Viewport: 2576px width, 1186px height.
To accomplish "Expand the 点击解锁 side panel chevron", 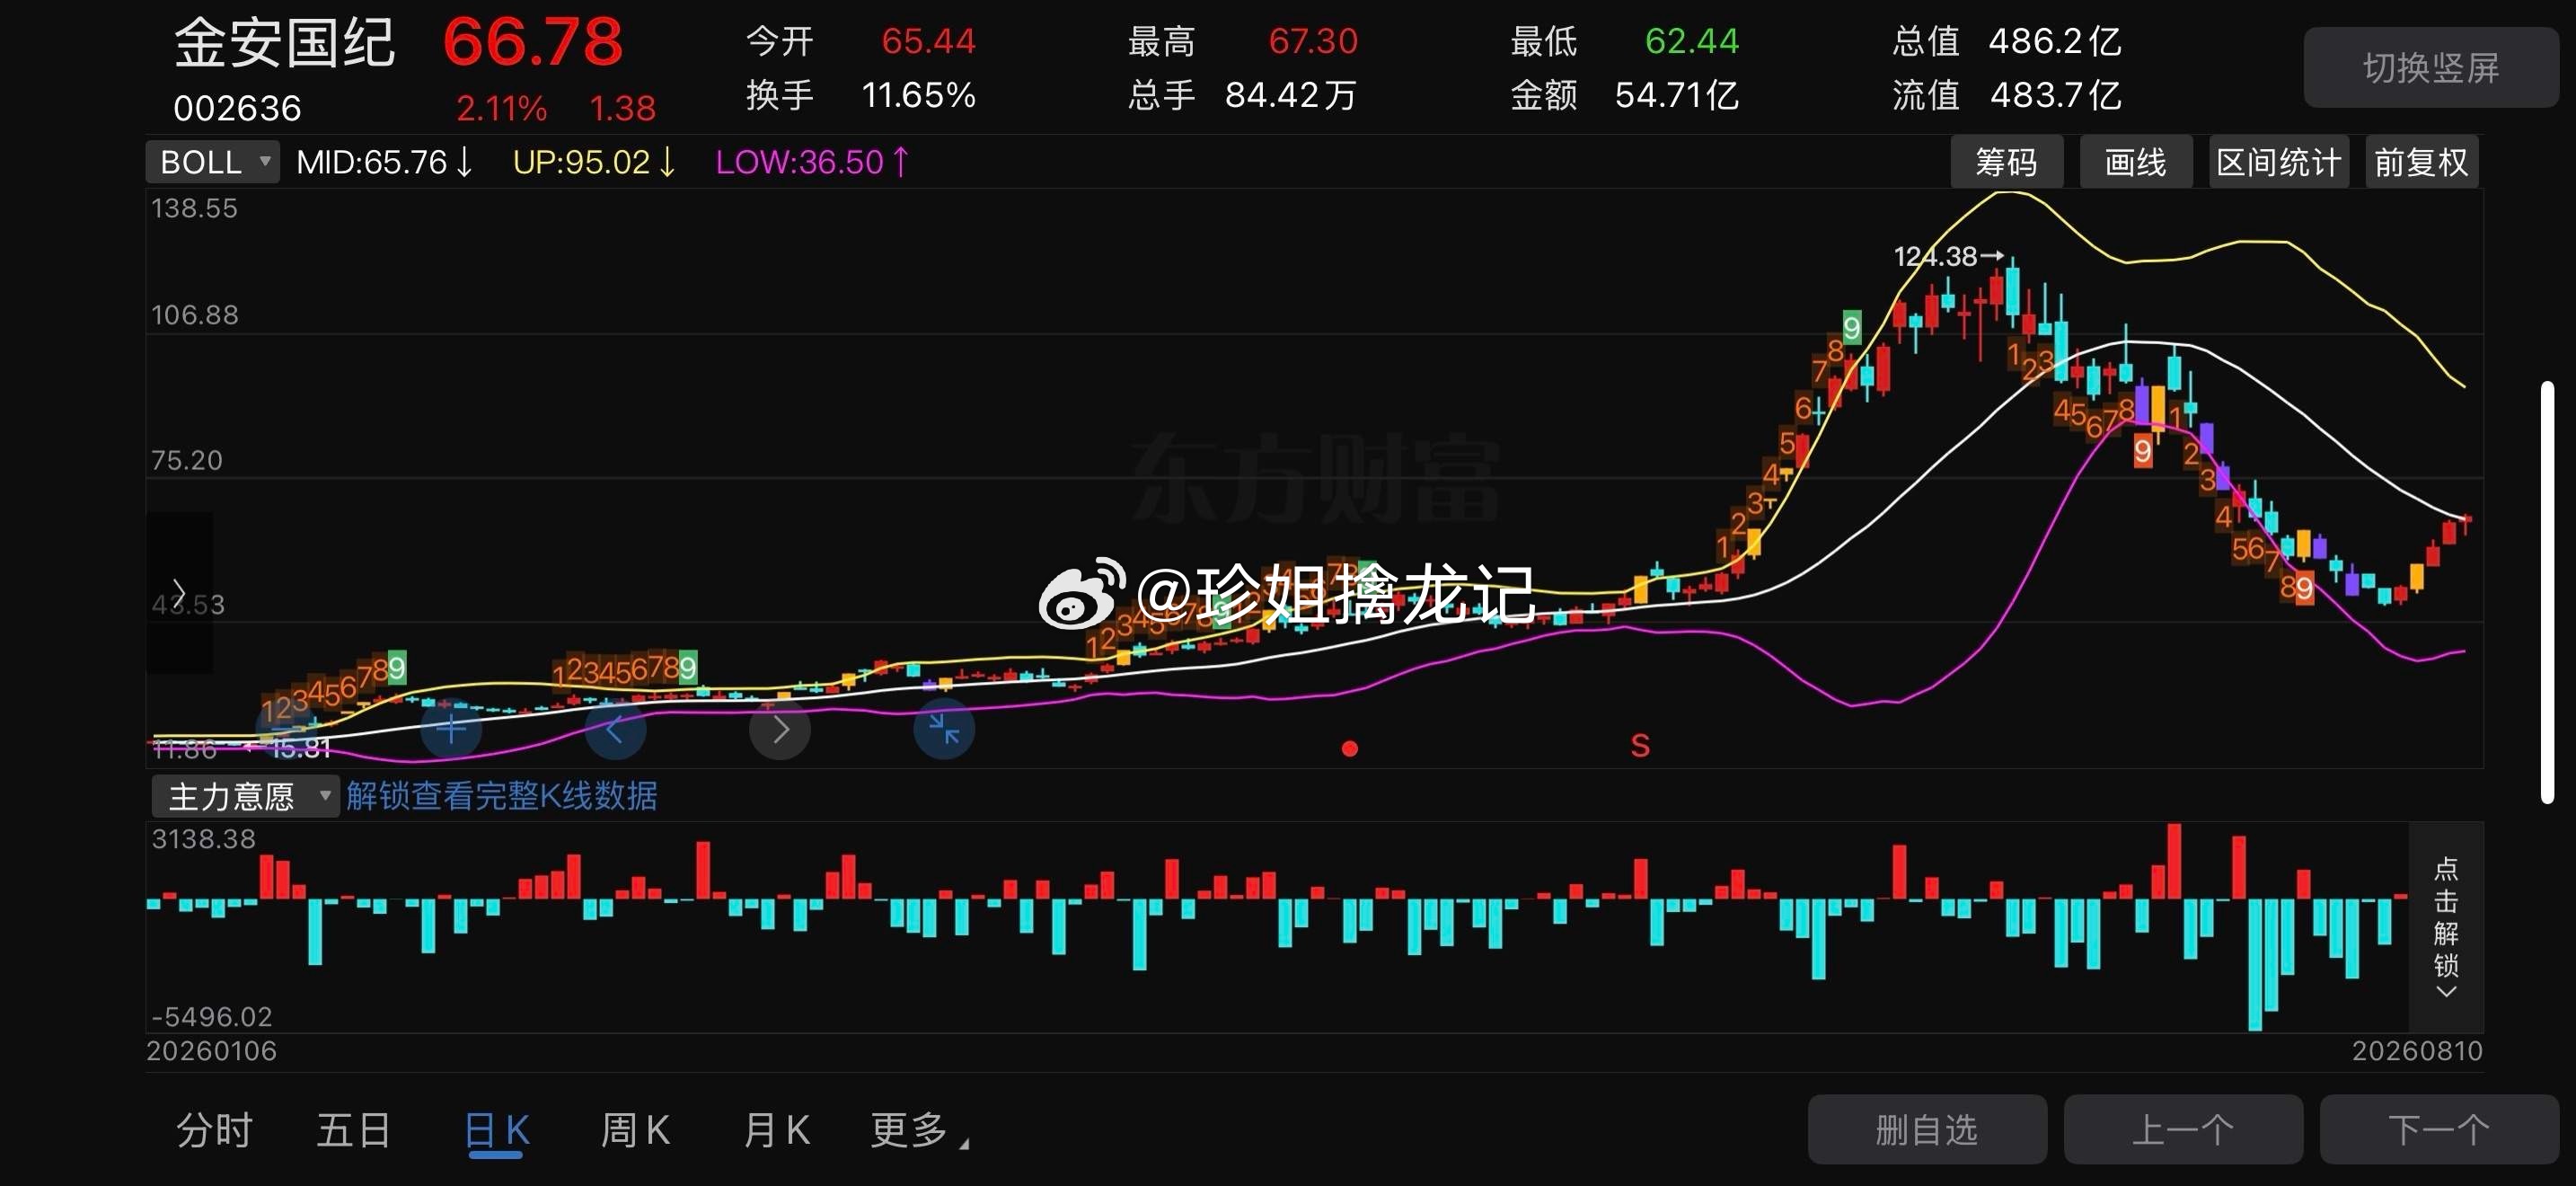I will [2445, 992].
